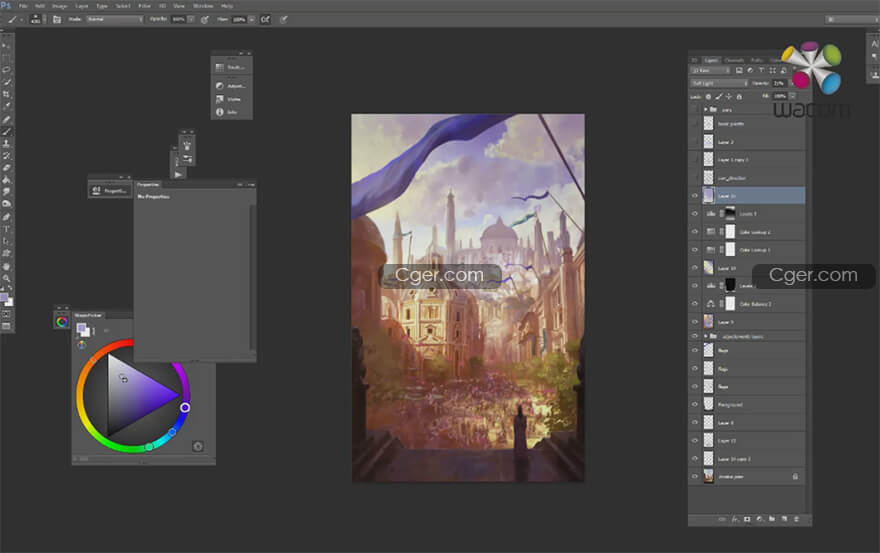Select the Pen tool
880x553 pixels.
6,217
